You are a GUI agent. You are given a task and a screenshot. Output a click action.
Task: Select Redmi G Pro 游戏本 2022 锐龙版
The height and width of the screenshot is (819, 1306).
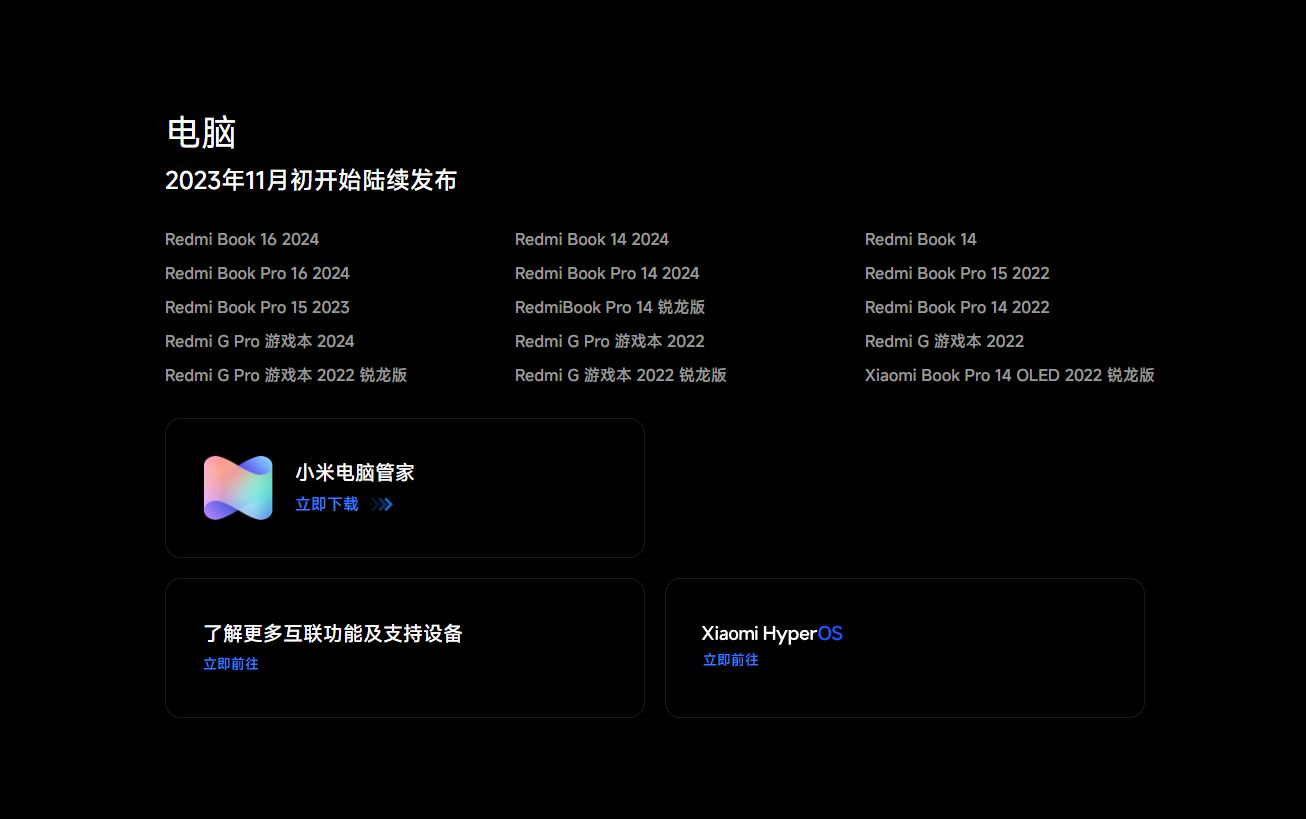pos(286,375)
